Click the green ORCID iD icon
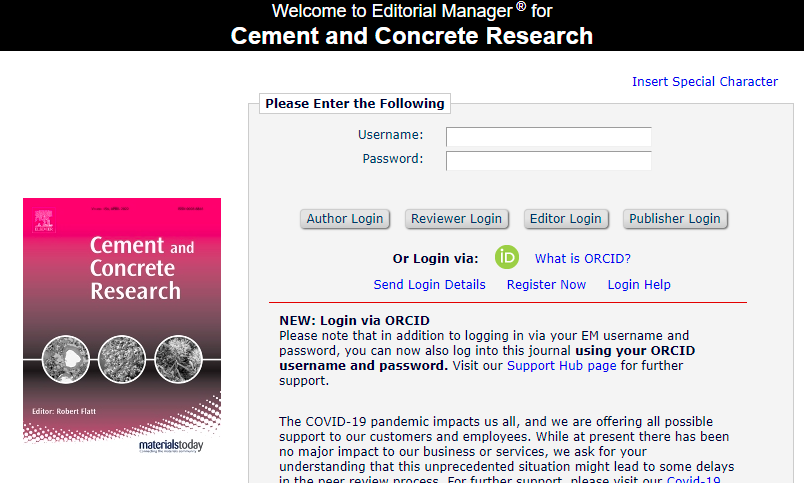Screen dimensions: 804x483 [507, 258]
